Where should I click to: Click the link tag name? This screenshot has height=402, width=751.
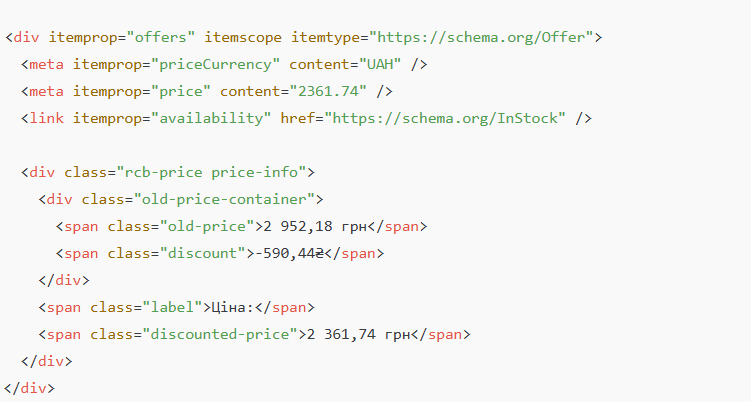tap(46, 118)
